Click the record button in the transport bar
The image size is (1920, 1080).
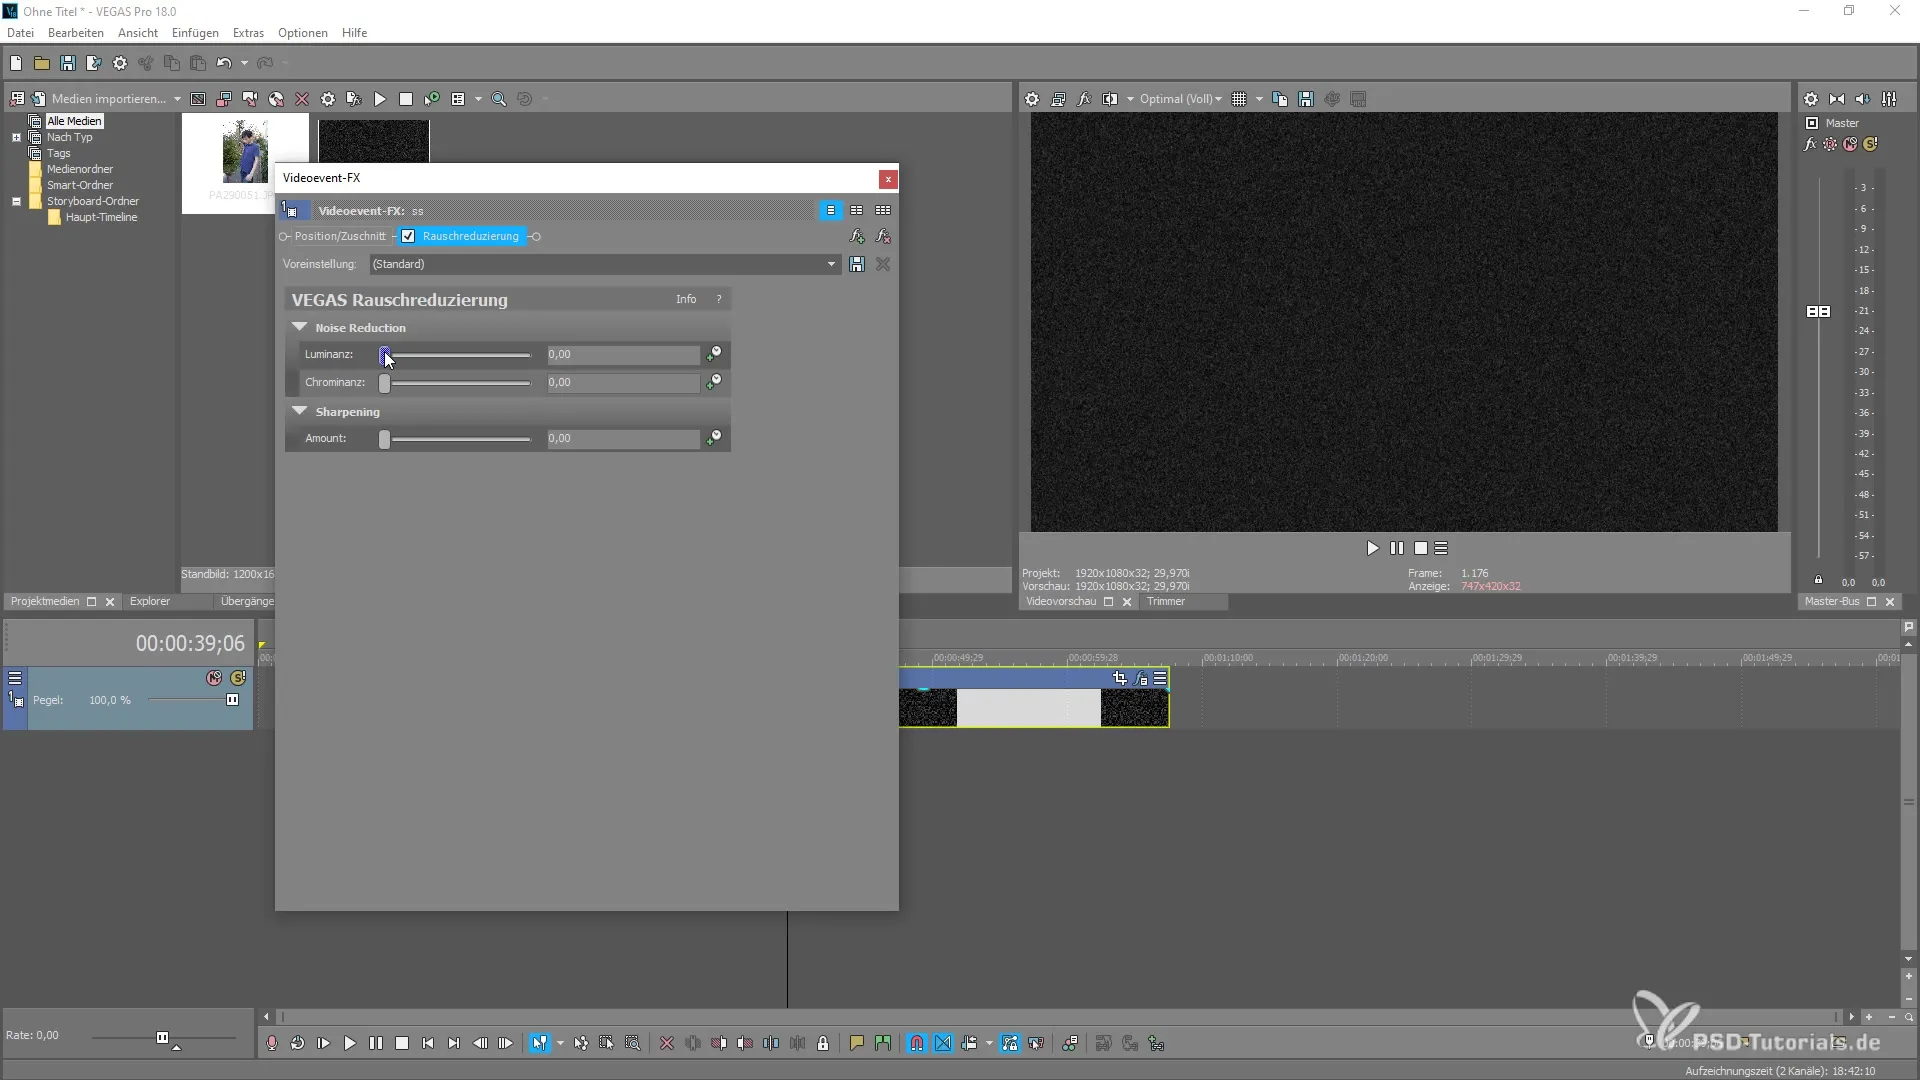[271, 1043]
